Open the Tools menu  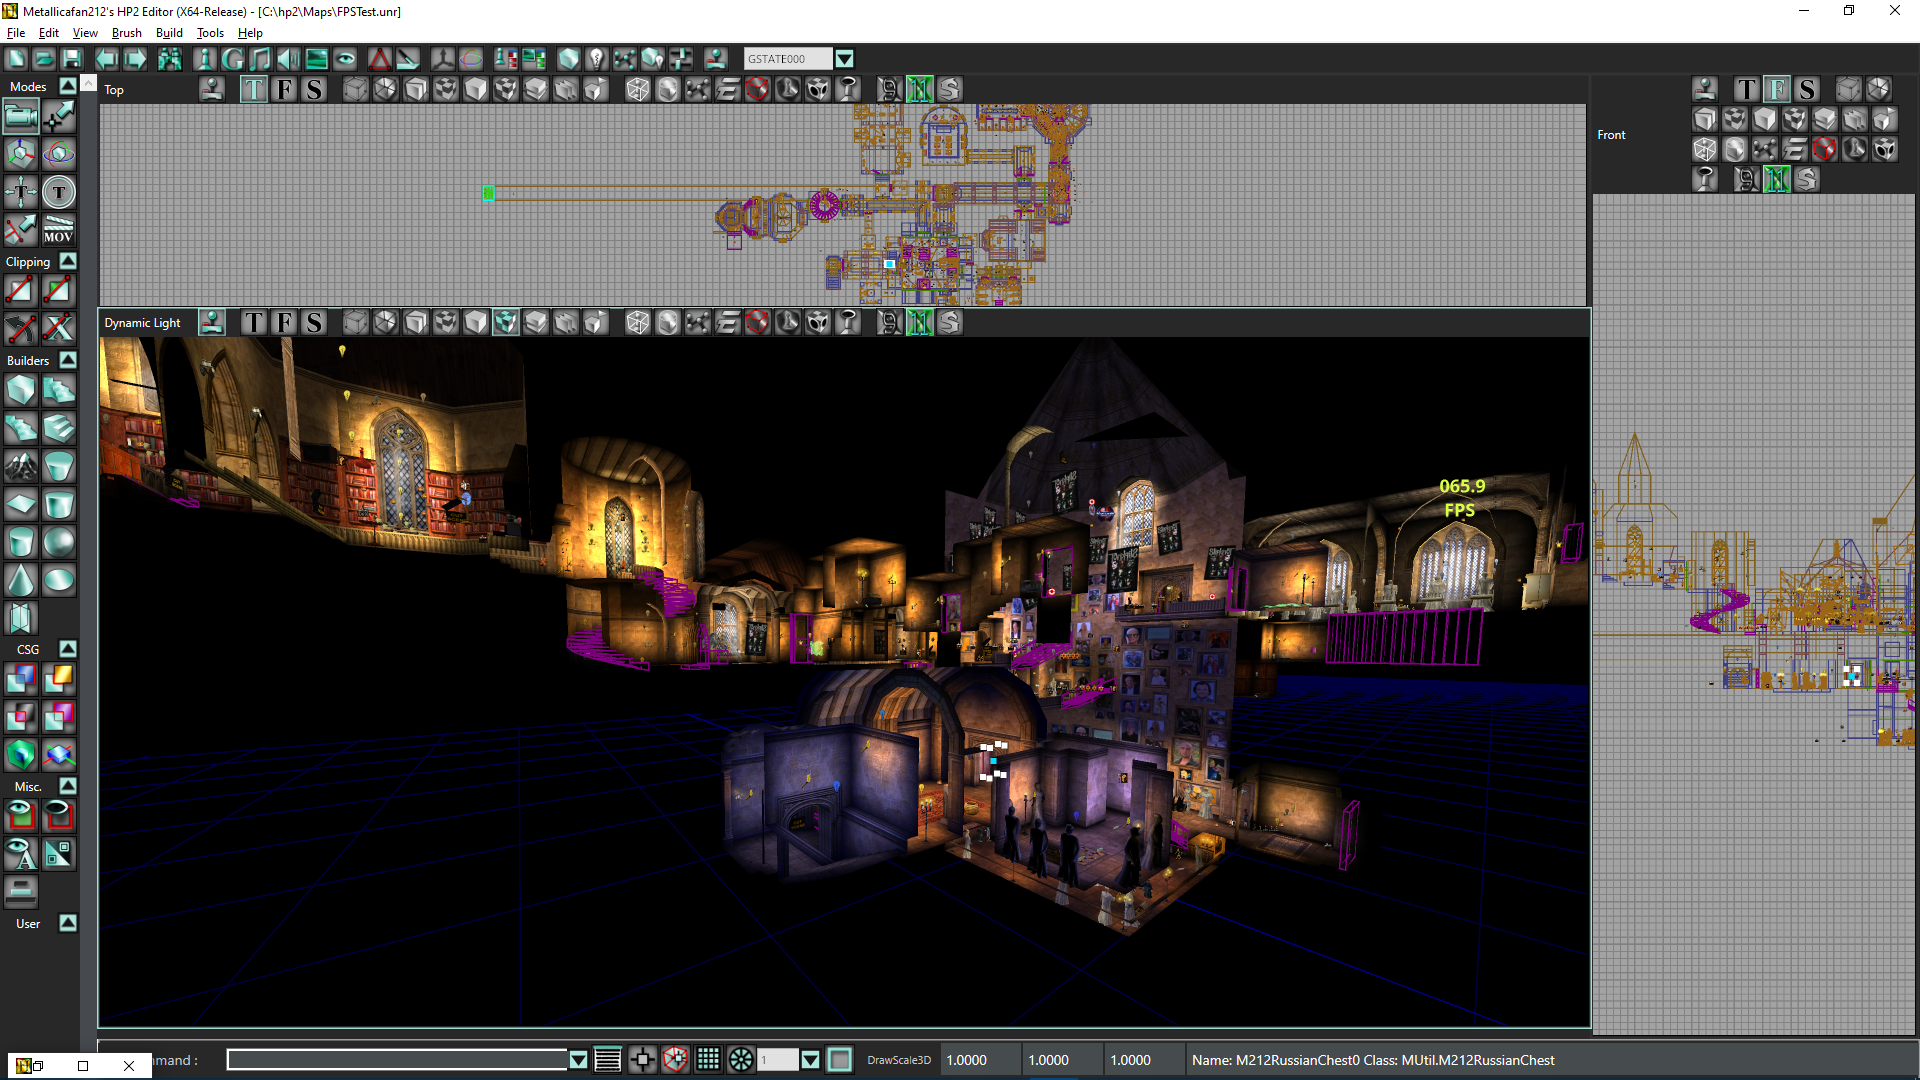pos(210,32)
